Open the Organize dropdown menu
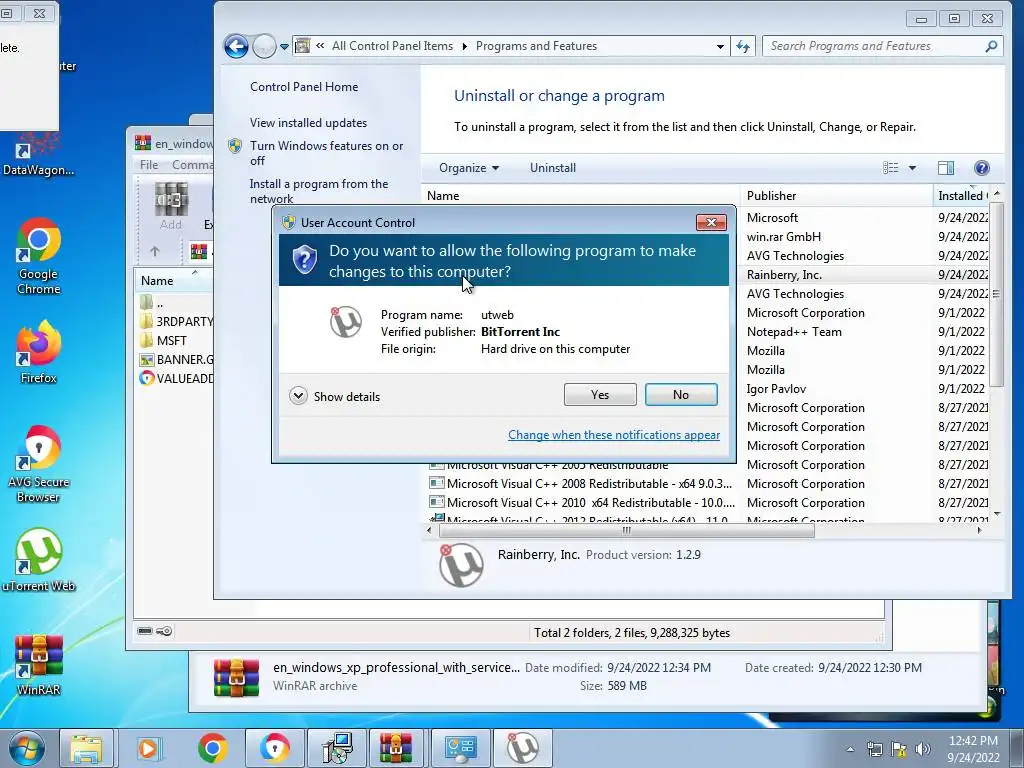Screen dimensions: 1024x768 point(469,168)
